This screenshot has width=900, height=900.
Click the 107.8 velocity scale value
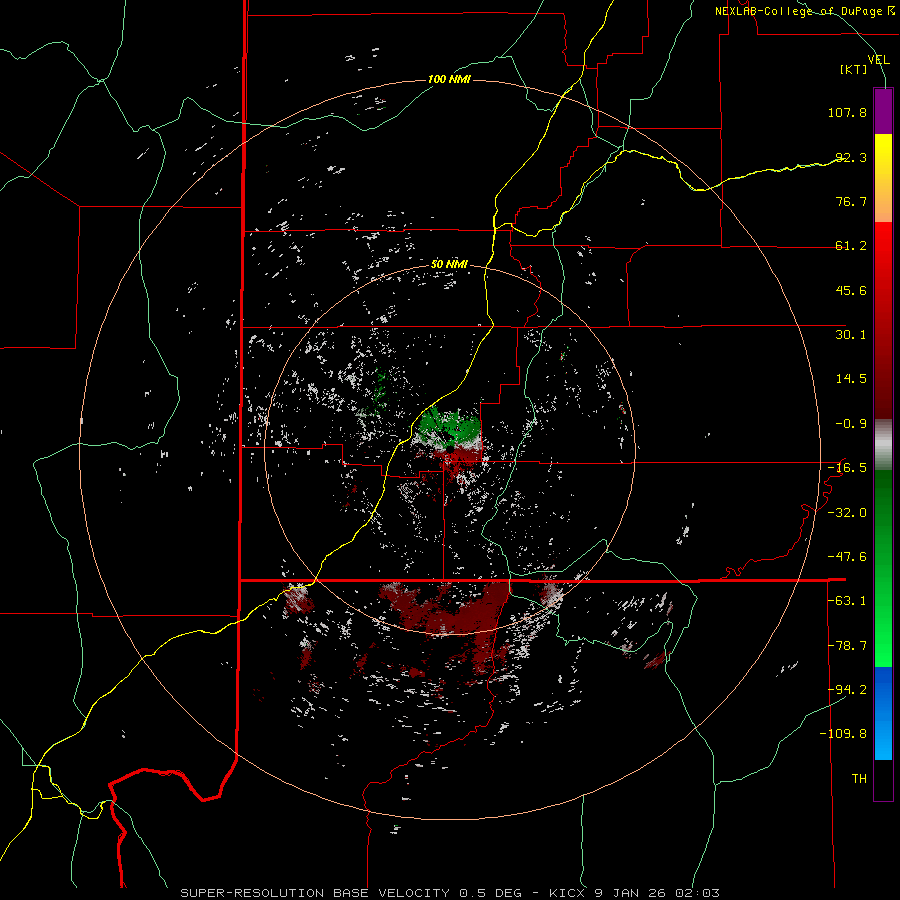847,112
